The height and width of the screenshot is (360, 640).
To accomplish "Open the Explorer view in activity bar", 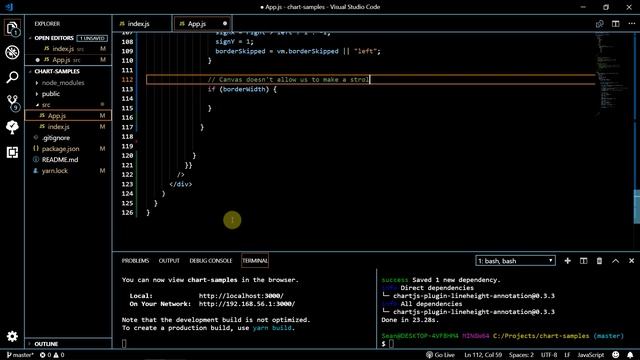I will [12, 28].
